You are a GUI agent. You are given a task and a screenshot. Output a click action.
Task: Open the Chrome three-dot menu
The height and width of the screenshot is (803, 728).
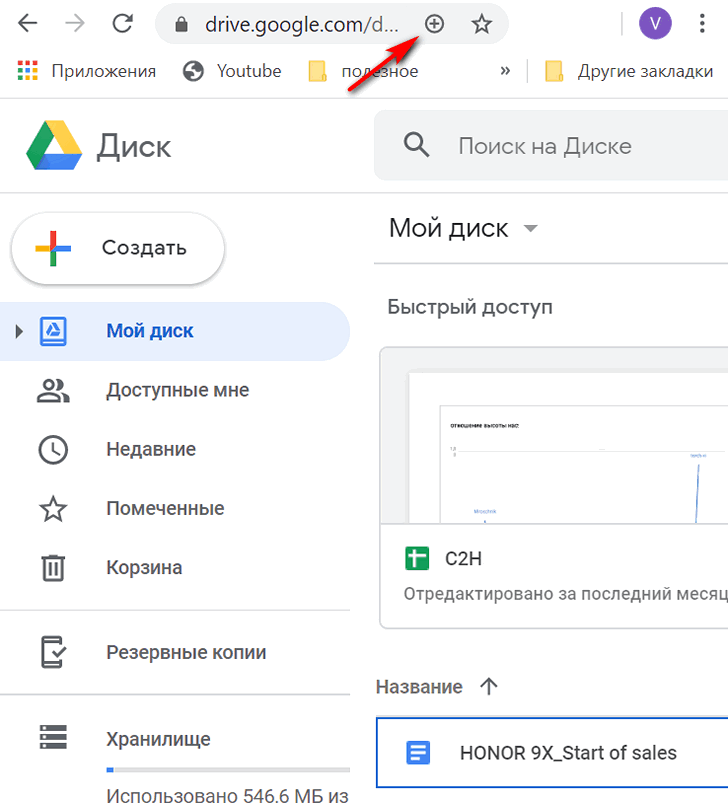pyautogui.click(x=702, y=24)
